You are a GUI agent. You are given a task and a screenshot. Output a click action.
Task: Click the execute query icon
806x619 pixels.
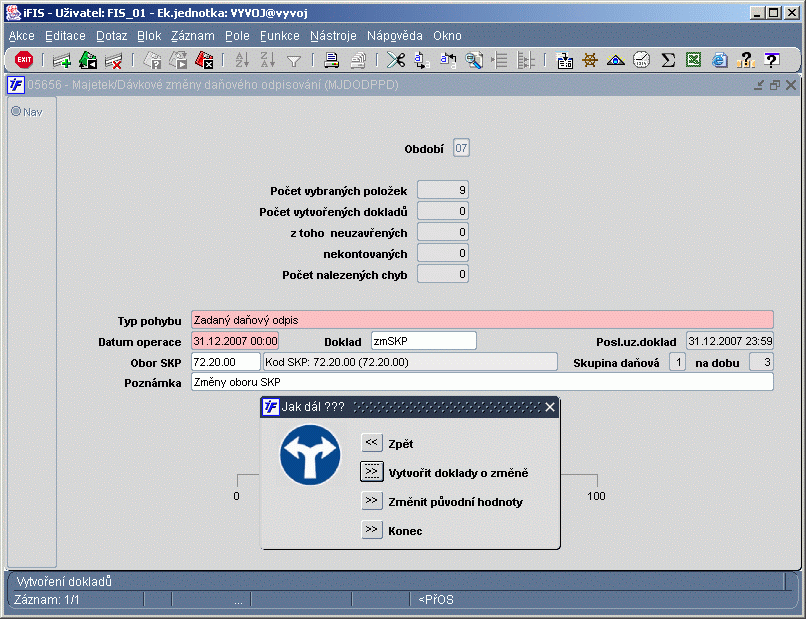pos(178,61)
